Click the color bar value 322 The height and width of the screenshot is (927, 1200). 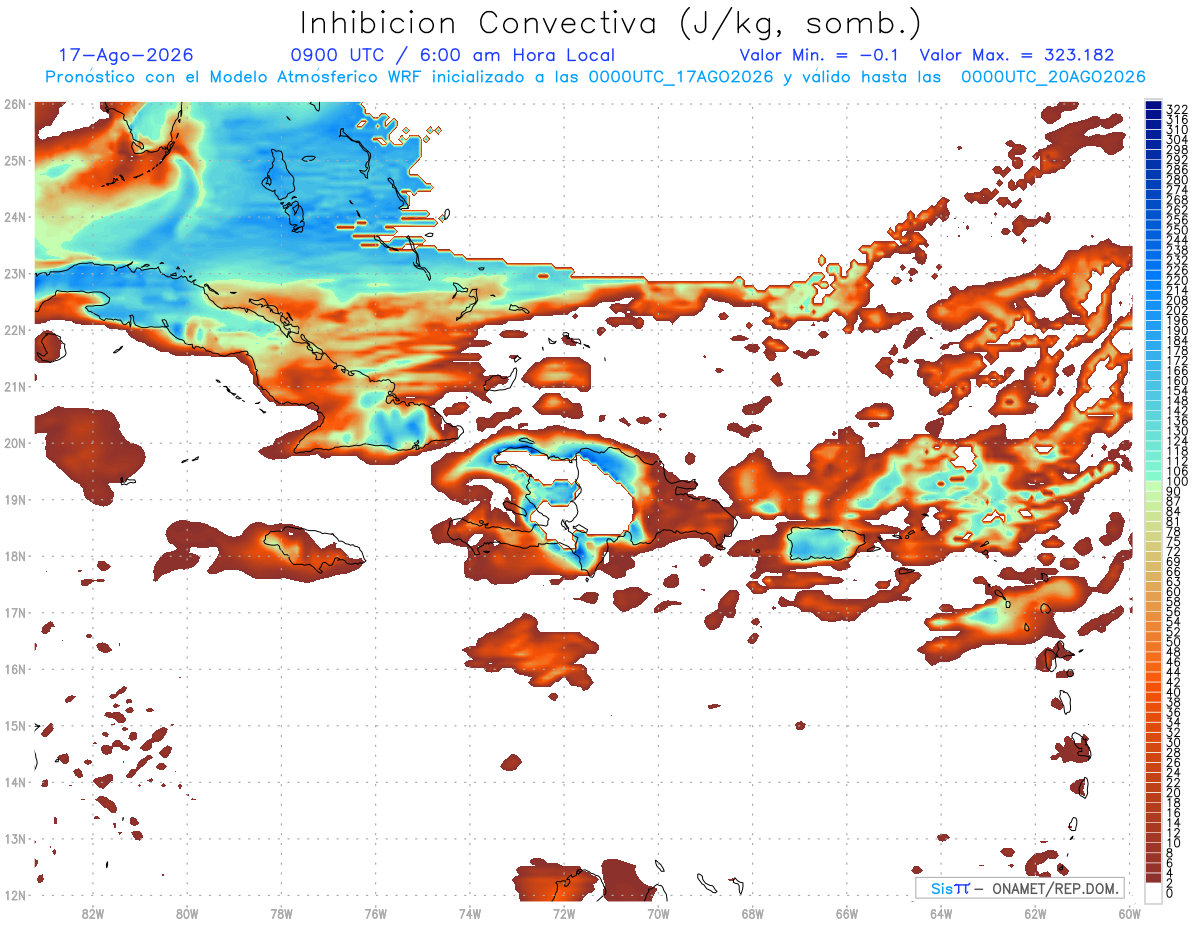click(x=1177, y=110)
